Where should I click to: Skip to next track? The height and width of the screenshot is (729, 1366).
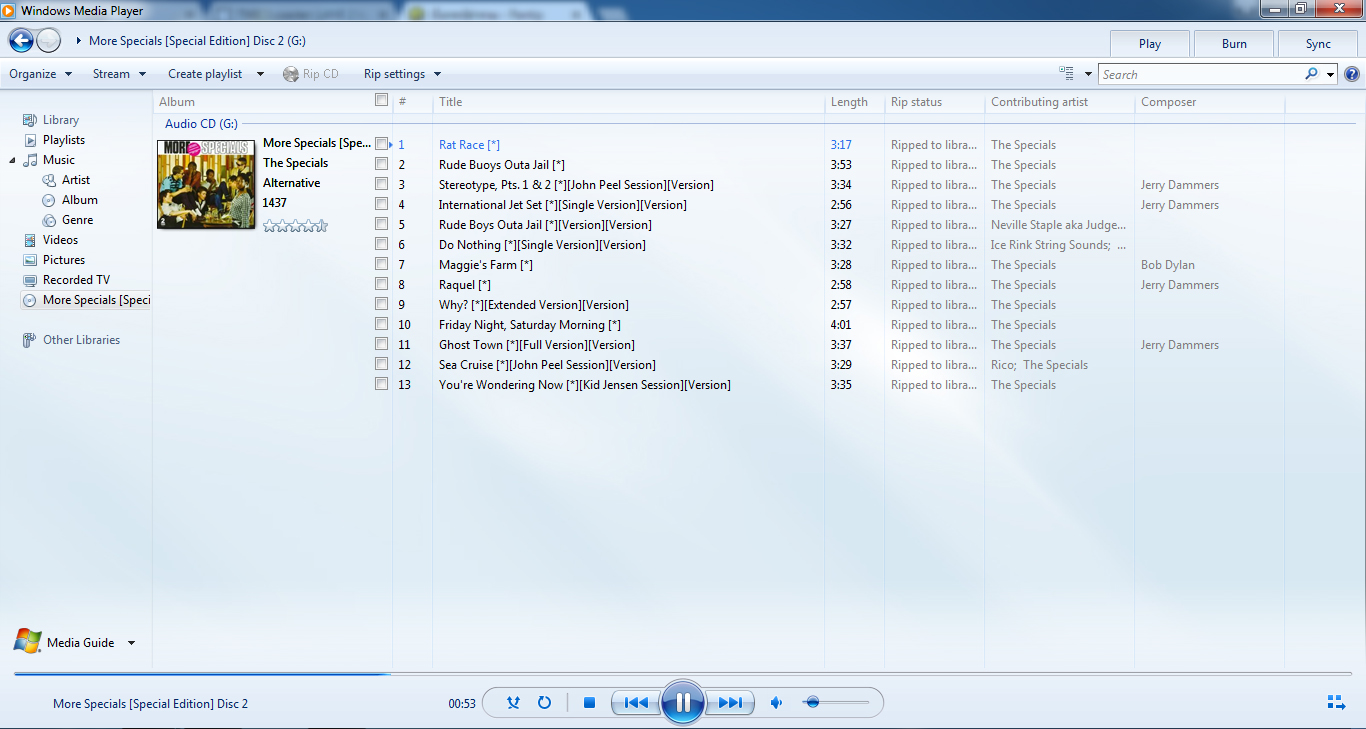[x=730, y=703]
